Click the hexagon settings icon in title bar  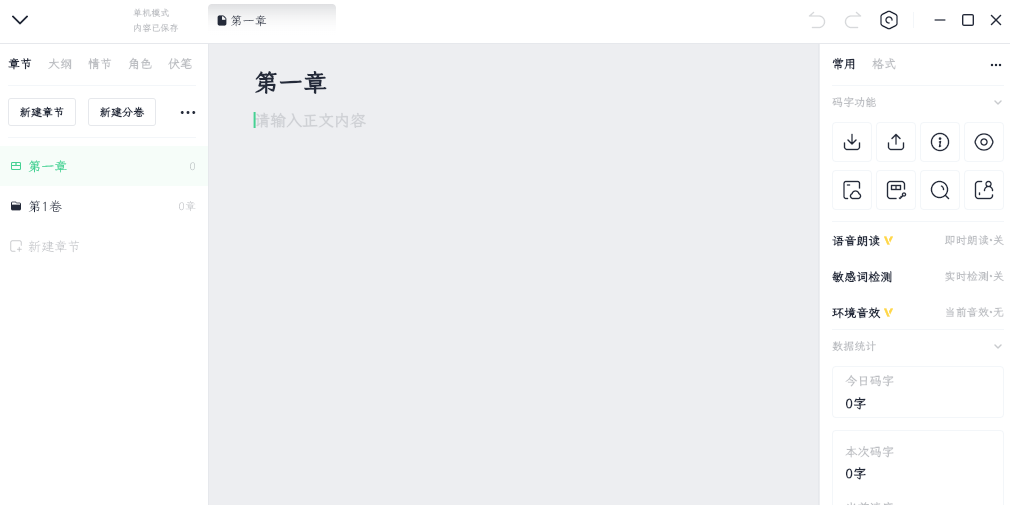[889, 20]
